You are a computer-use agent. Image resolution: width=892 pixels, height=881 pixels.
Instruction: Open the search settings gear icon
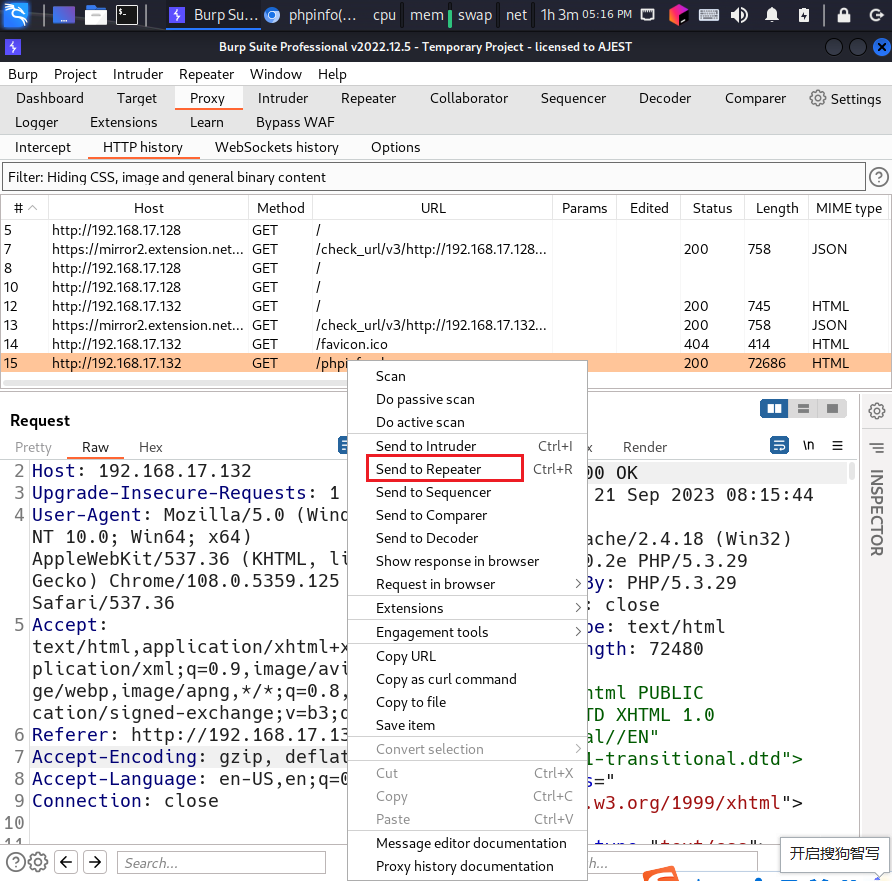[x=38, y=862]
